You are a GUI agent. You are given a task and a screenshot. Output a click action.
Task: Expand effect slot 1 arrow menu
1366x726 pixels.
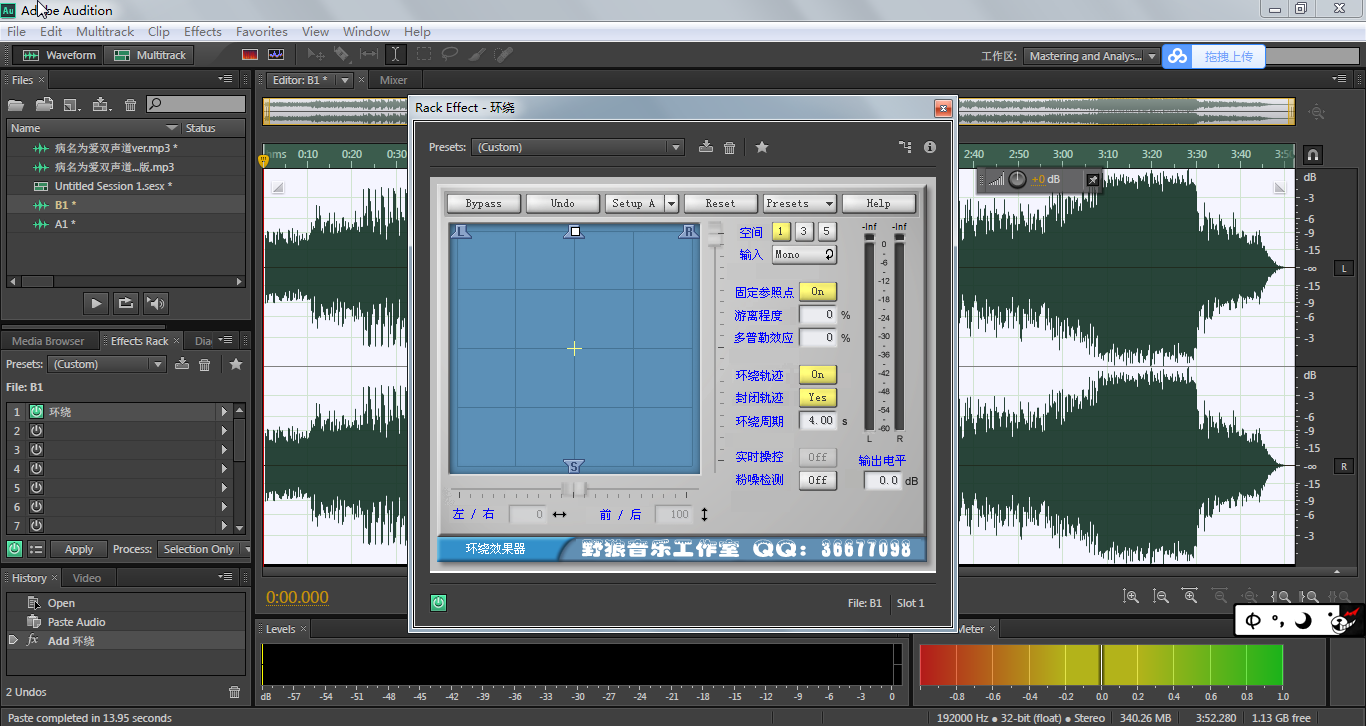224,412
